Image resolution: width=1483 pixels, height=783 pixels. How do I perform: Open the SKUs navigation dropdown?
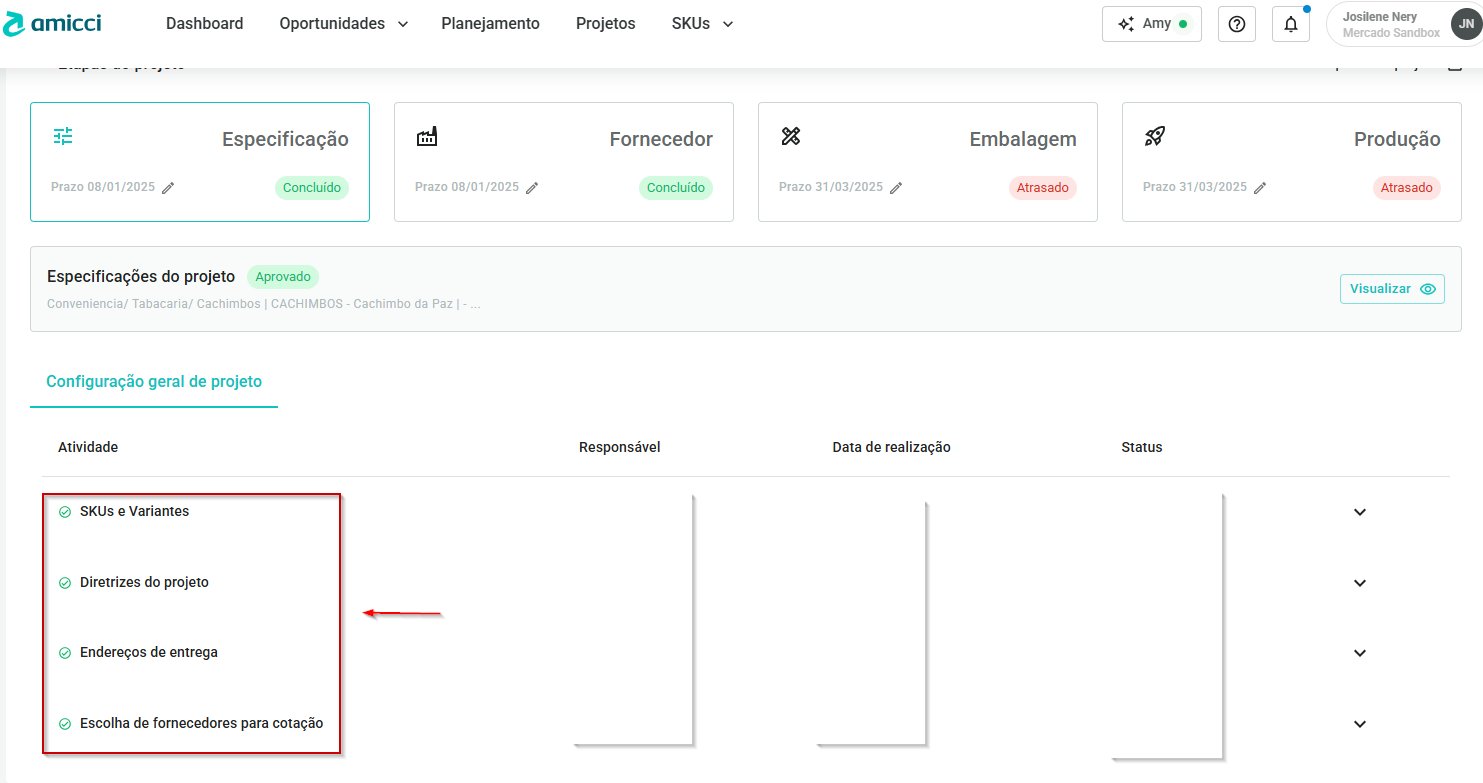(x=702, y=24)
